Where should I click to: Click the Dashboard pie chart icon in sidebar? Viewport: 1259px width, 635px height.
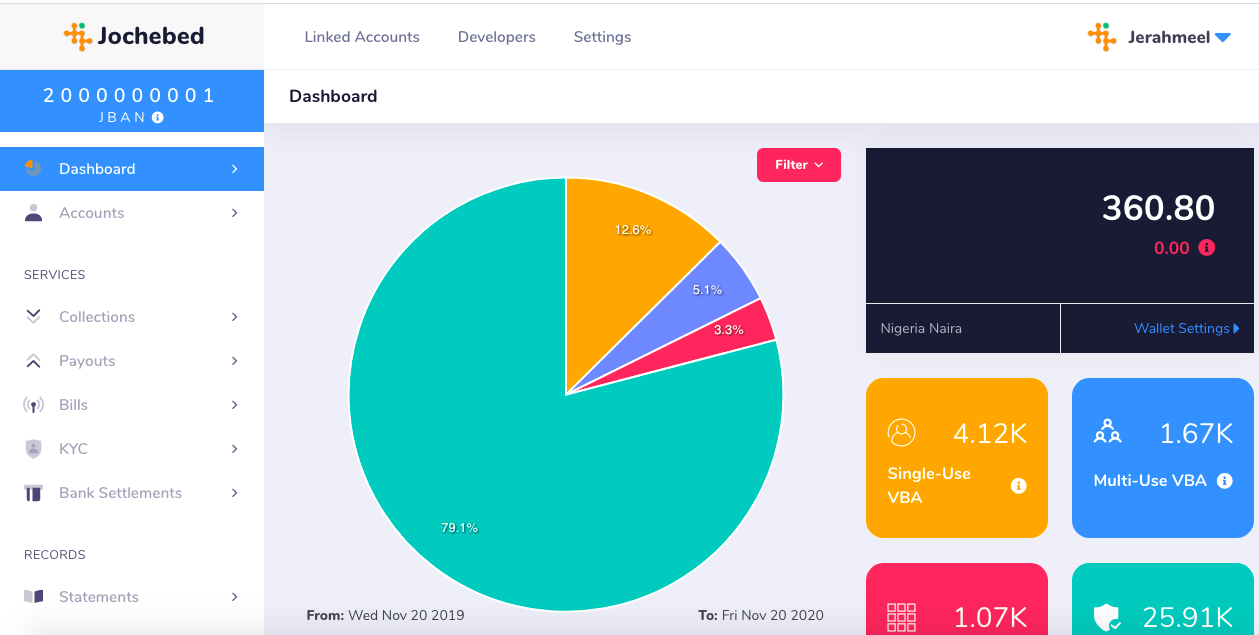point(33,168)
